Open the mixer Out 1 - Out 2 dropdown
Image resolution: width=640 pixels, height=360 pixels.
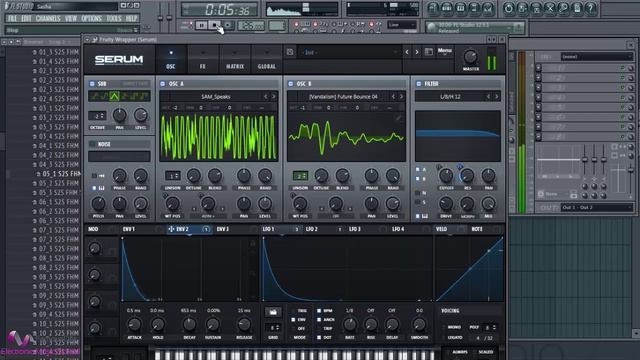click(596, 208)
